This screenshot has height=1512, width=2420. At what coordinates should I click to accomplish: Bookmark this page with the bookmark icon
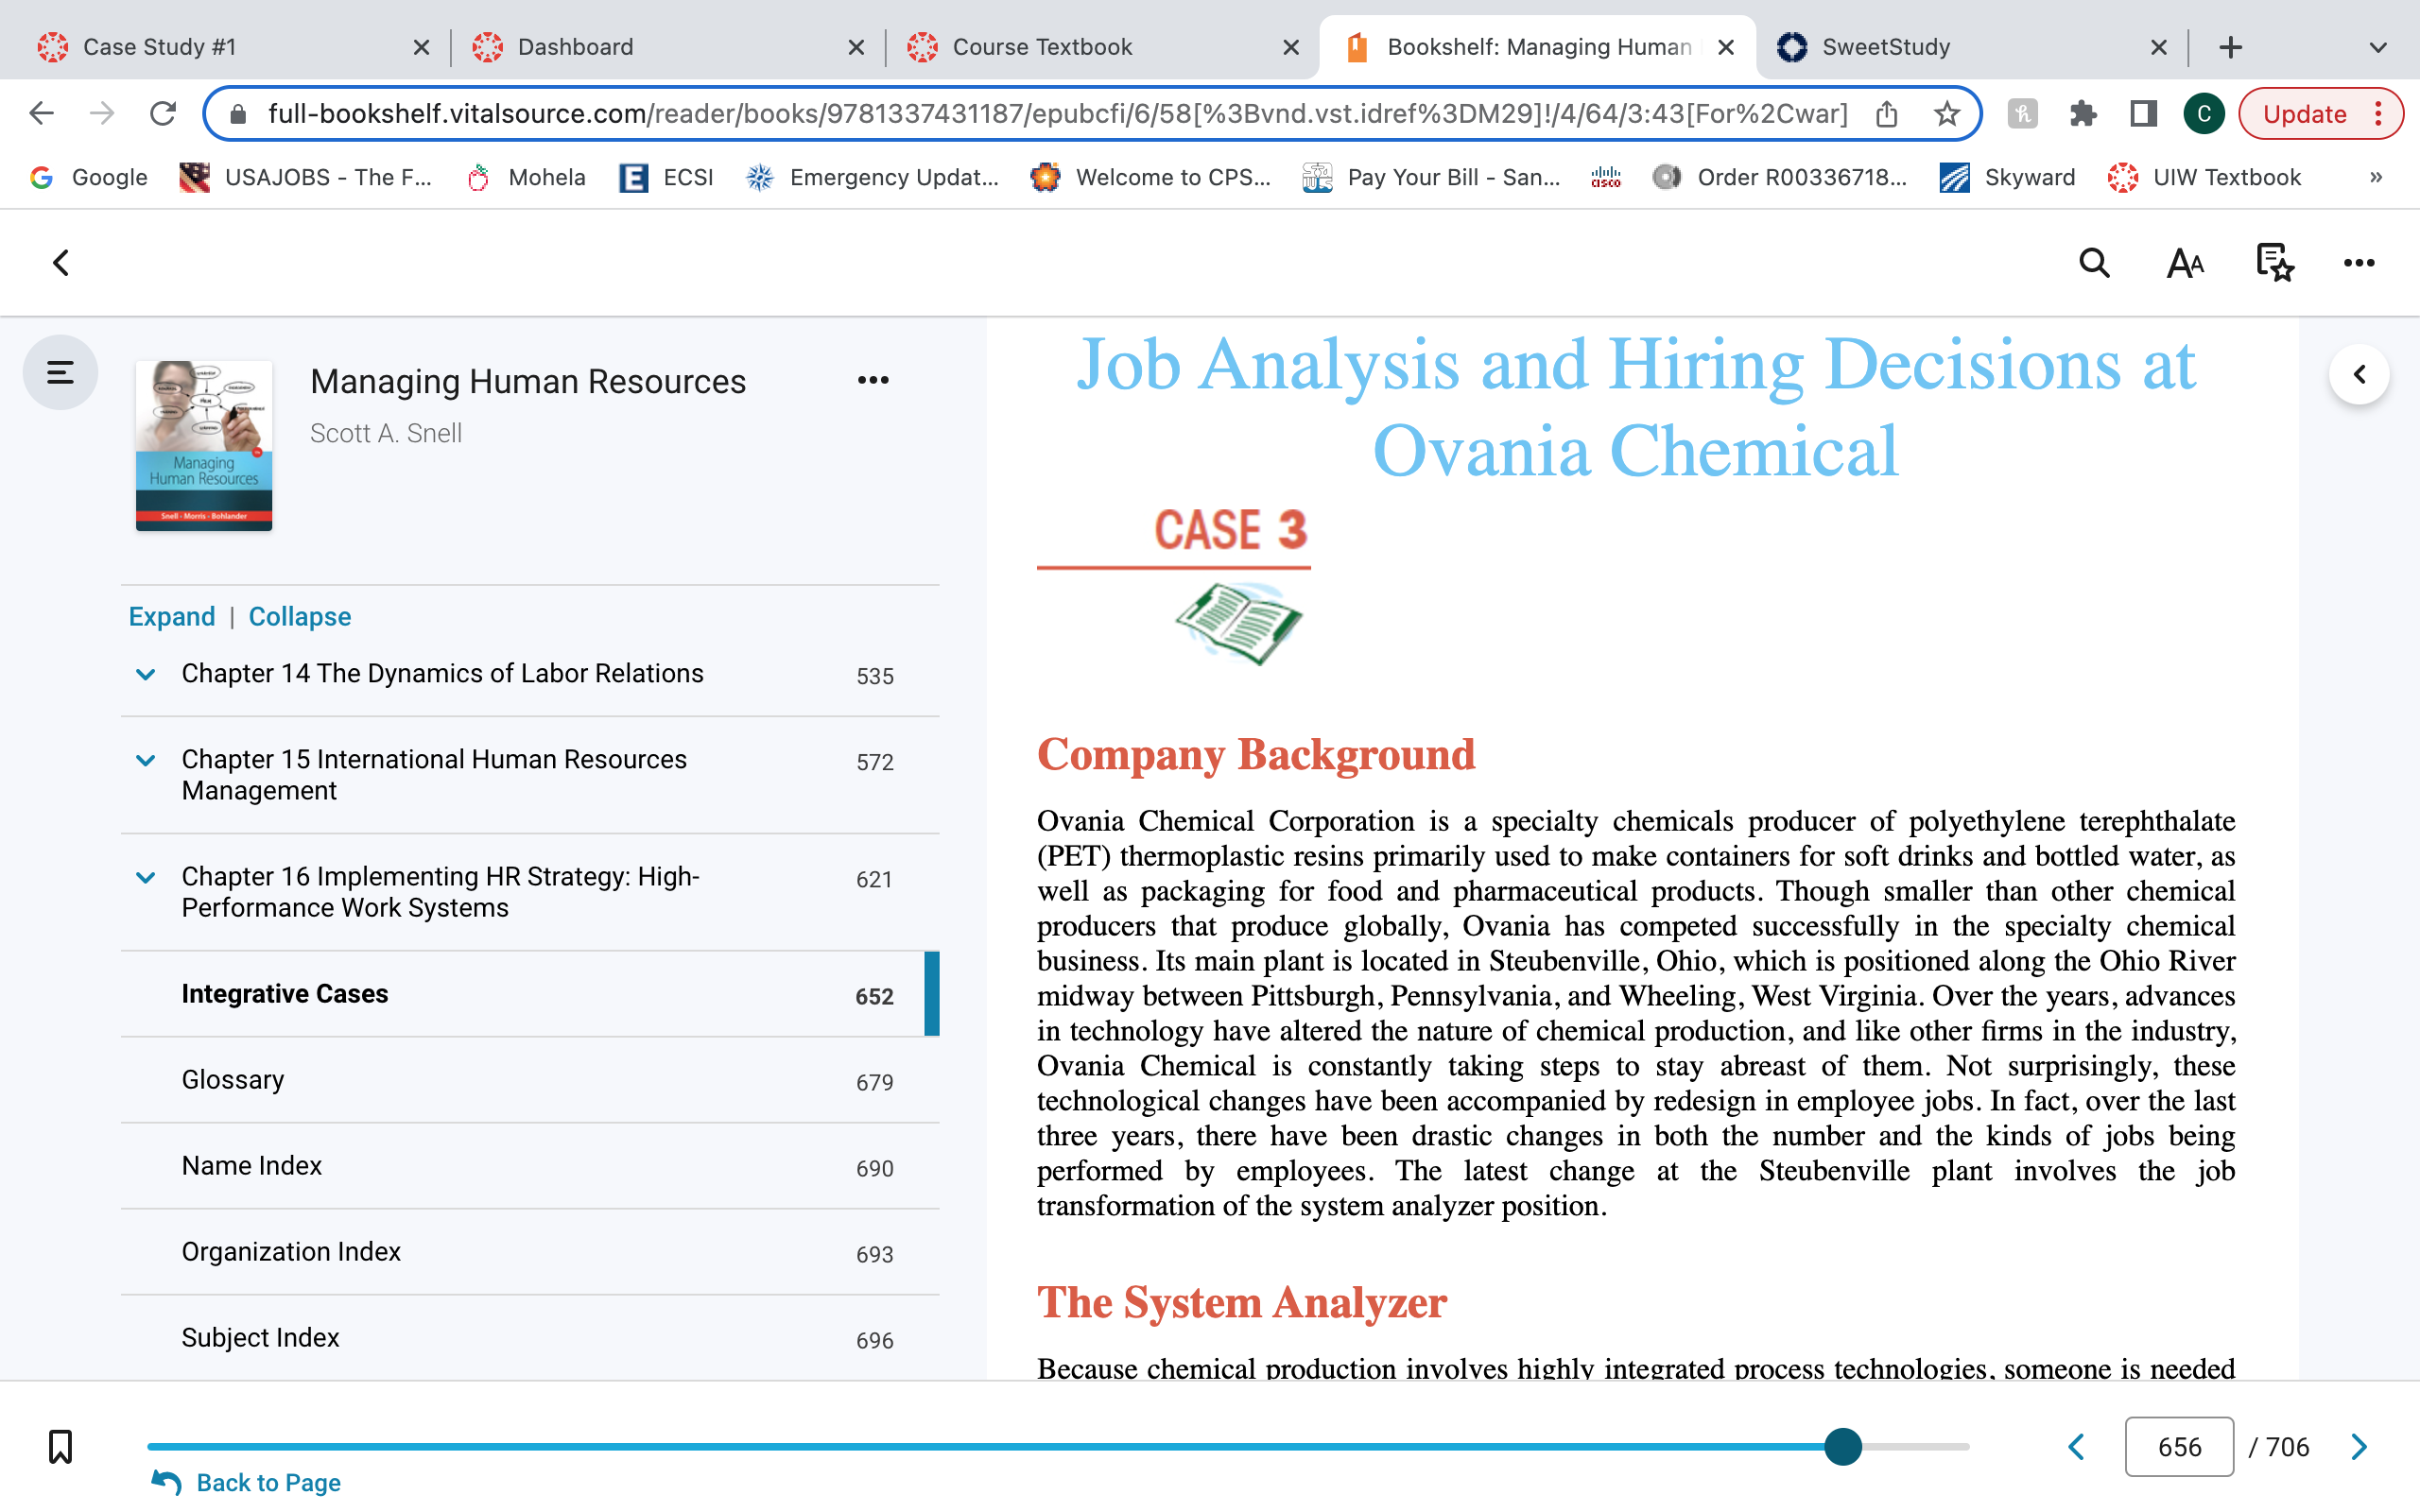pyautogui.click(x=60, y=1446)
